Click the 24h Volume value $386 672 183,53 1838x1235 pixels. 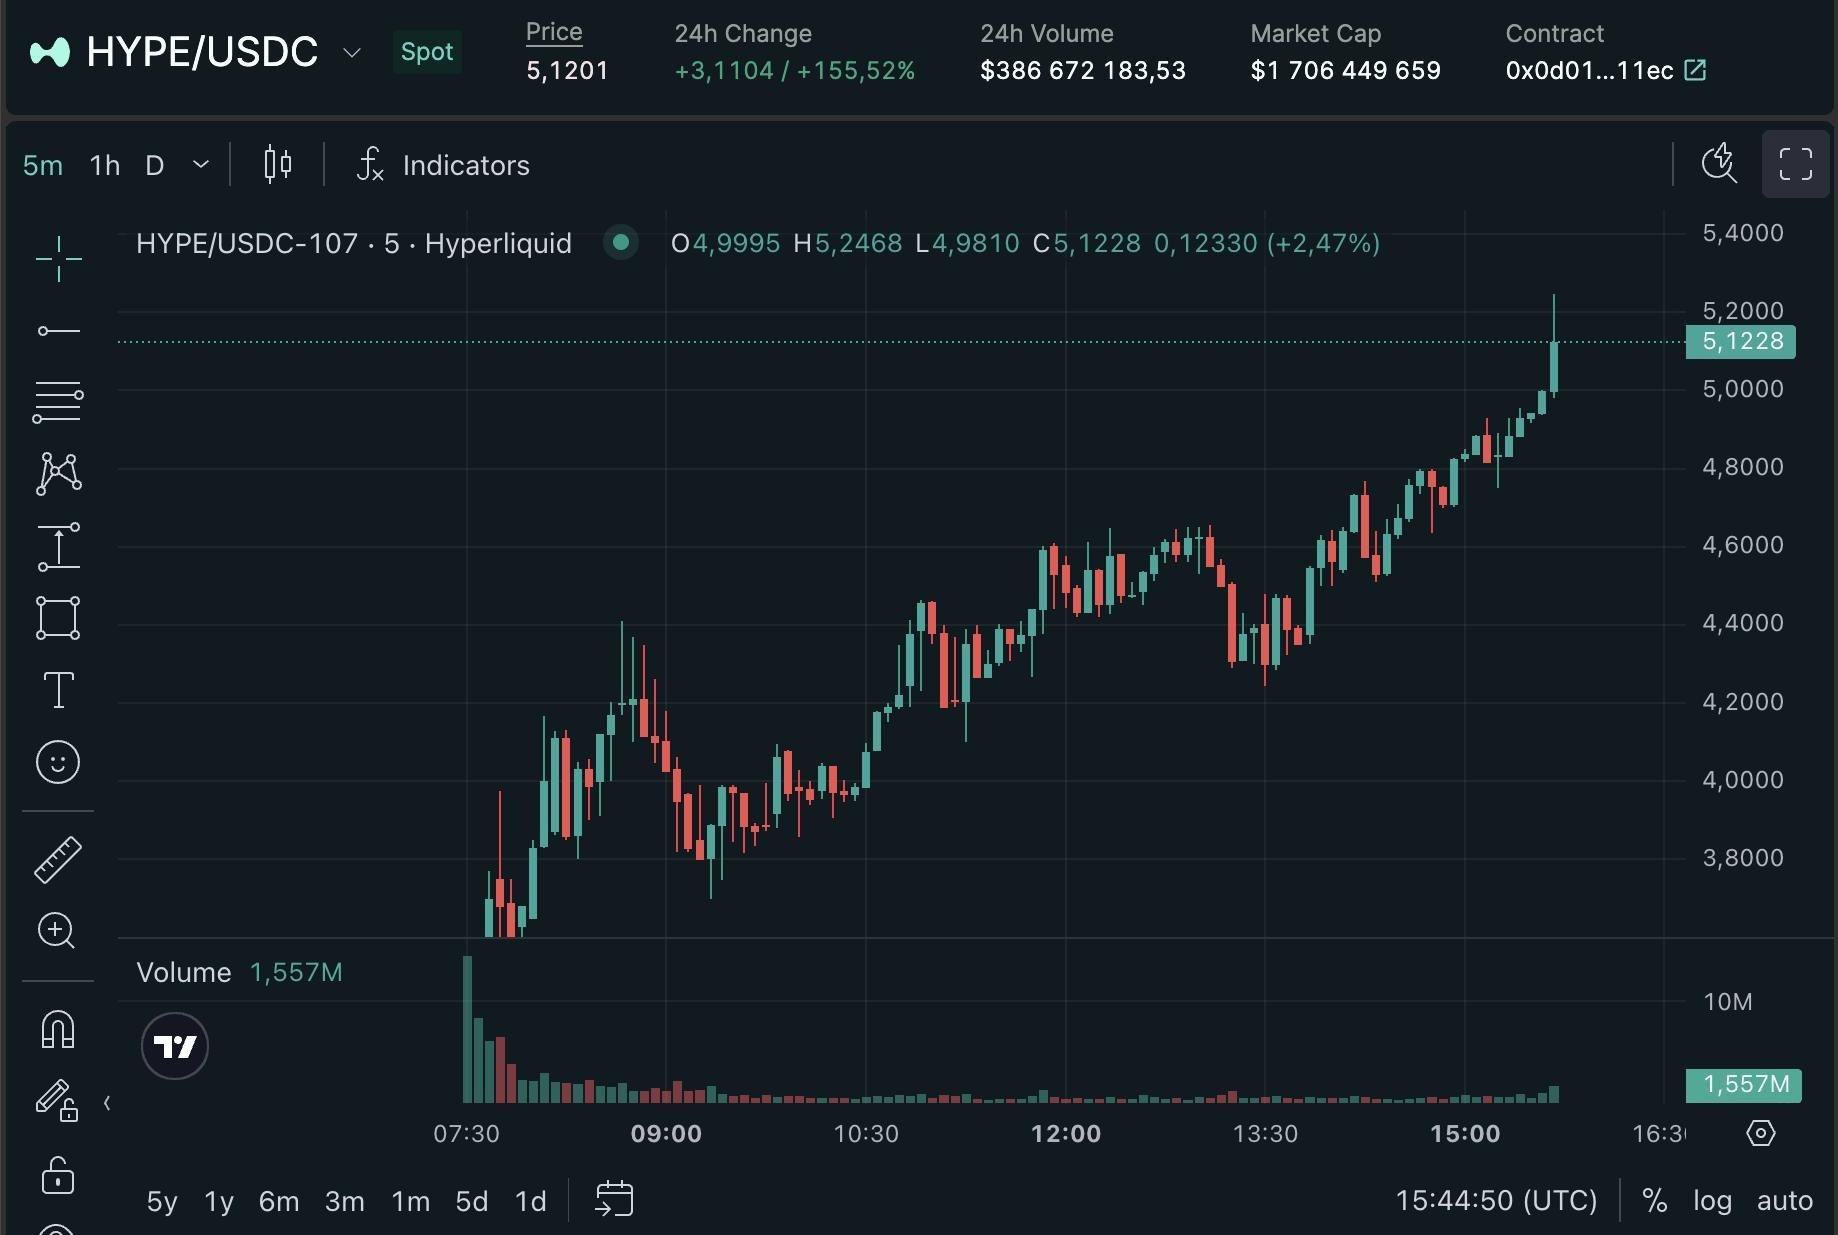(x=1083, y=70)
